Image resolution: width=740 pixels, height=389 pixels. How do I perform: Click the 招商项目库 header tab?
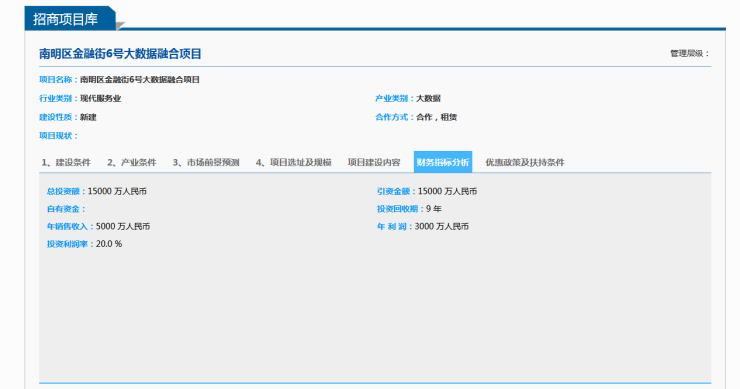coord(70,19)
